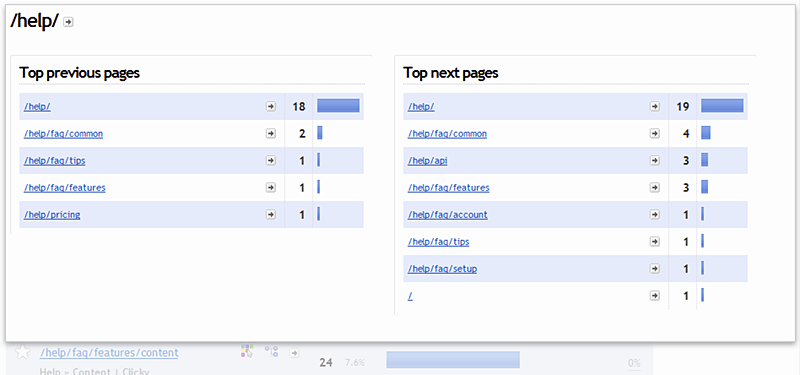Screen dimensions: 800x375
Task: Open /help/faq/features link in Top previous pages
Action: 65,188
